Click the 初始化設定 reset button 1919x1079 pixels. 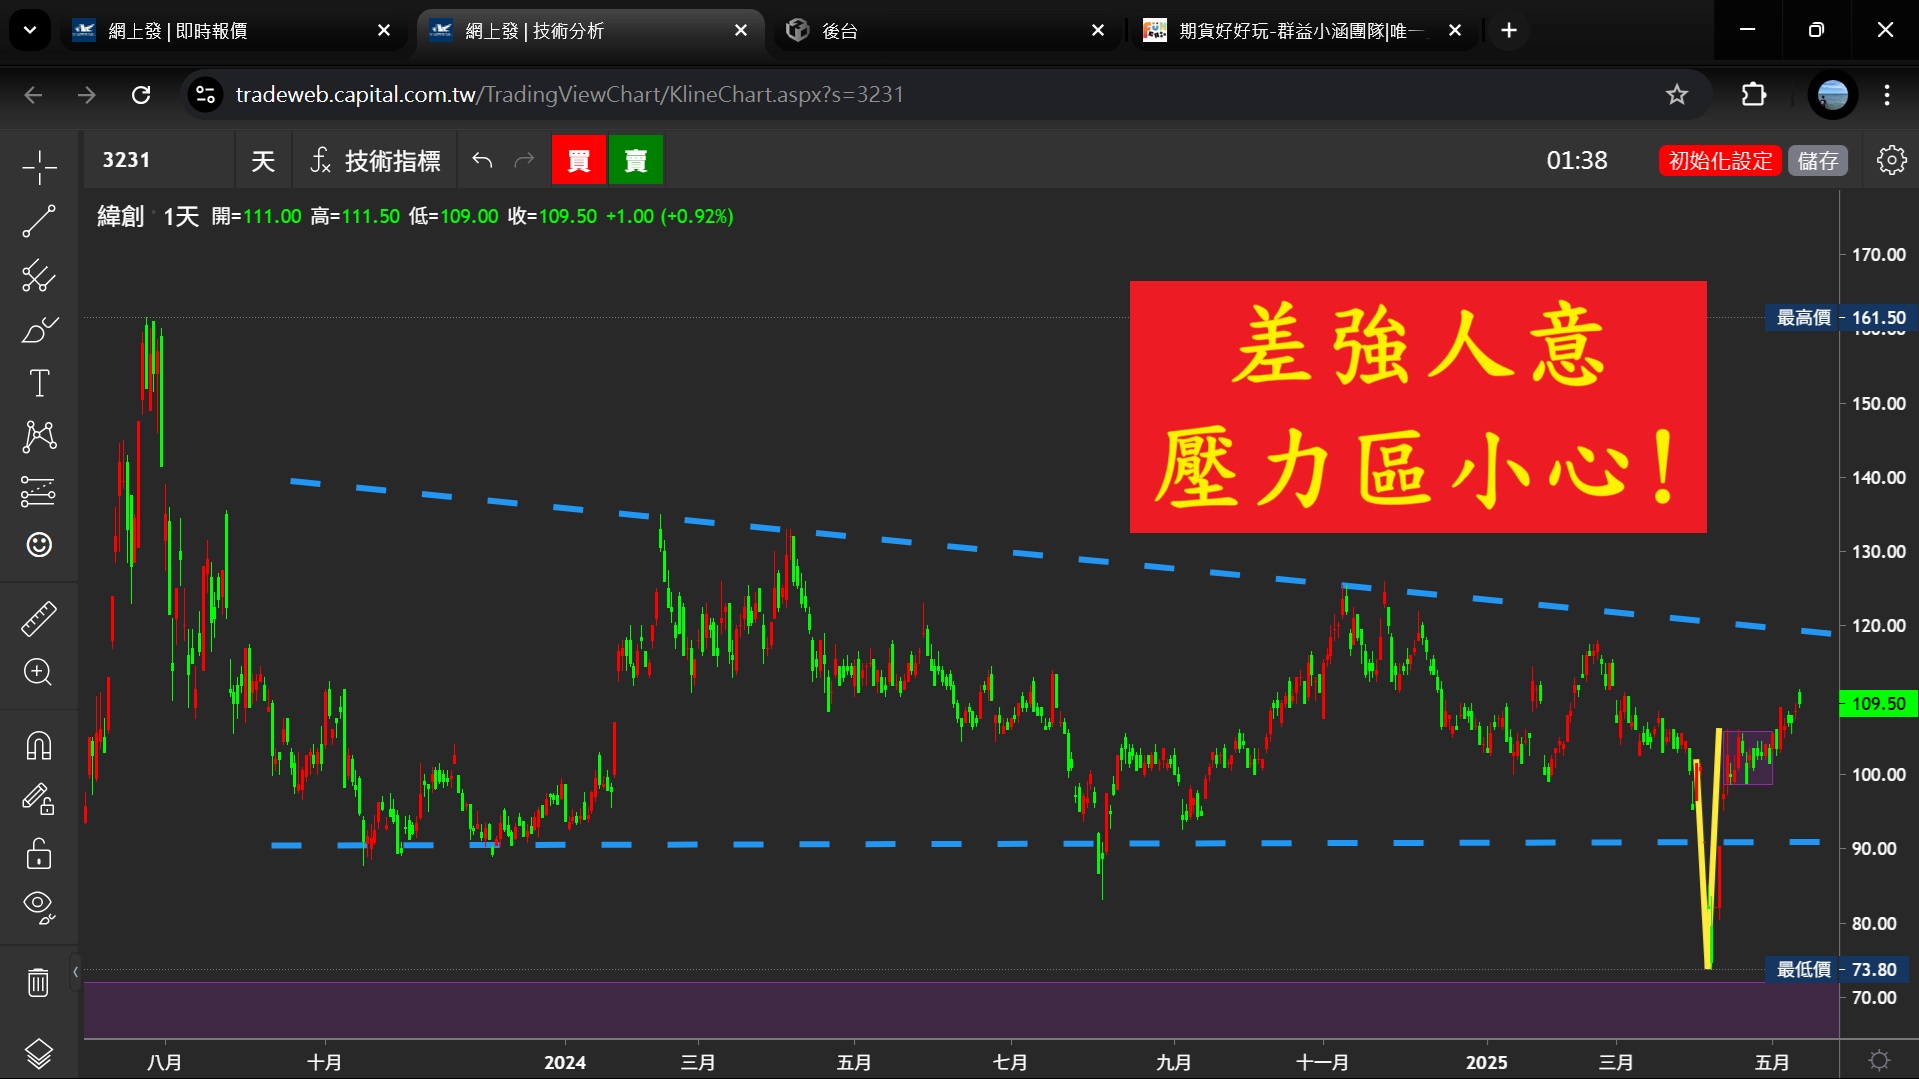coord(1720,160)
